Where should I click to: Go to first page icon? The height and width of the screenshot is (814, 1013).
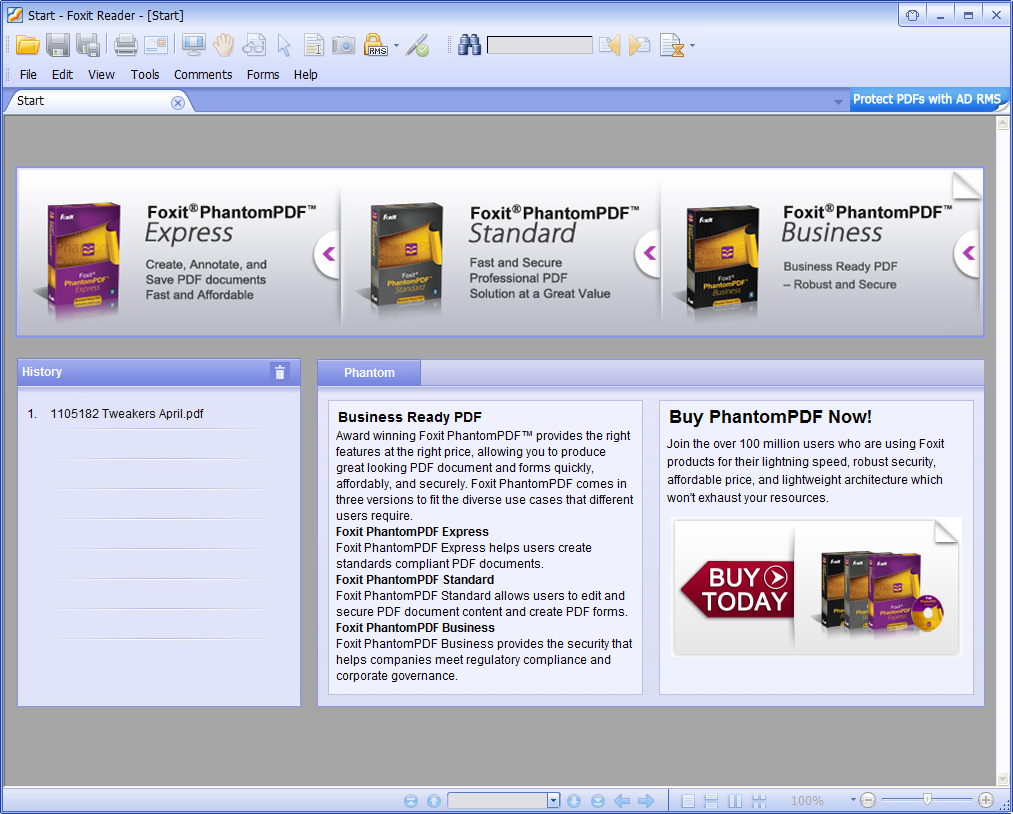(x=411, y=801)
